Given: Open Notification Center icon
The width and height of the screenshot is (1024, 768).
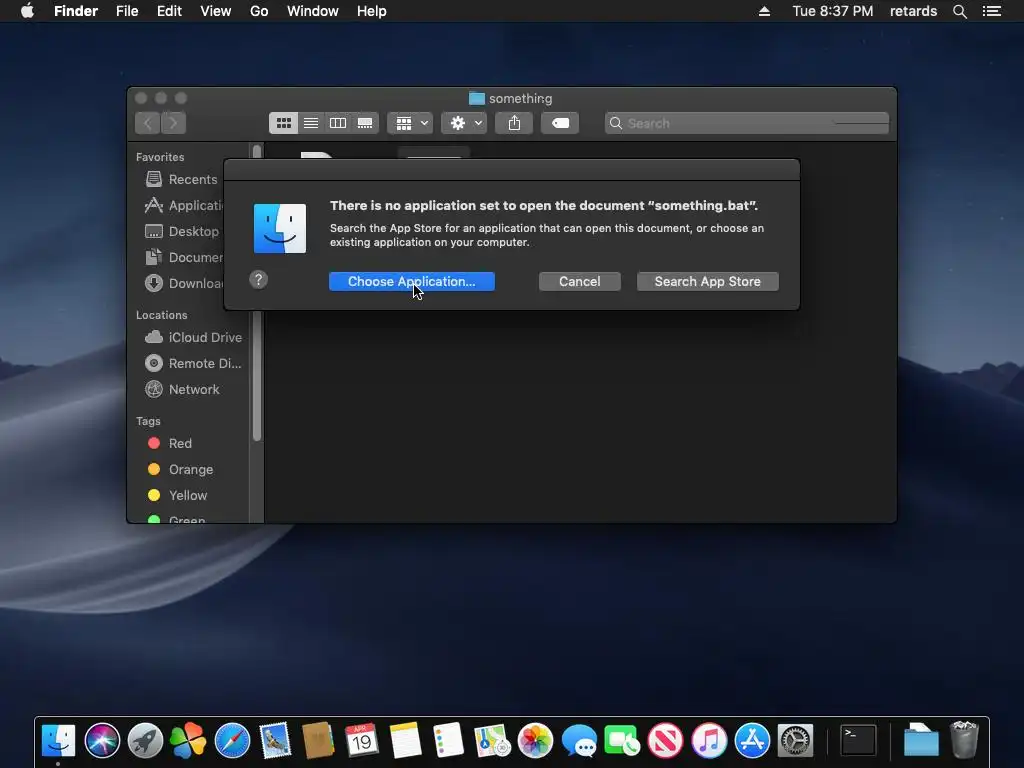Looking at the screenshot, I should coord(991,11).
